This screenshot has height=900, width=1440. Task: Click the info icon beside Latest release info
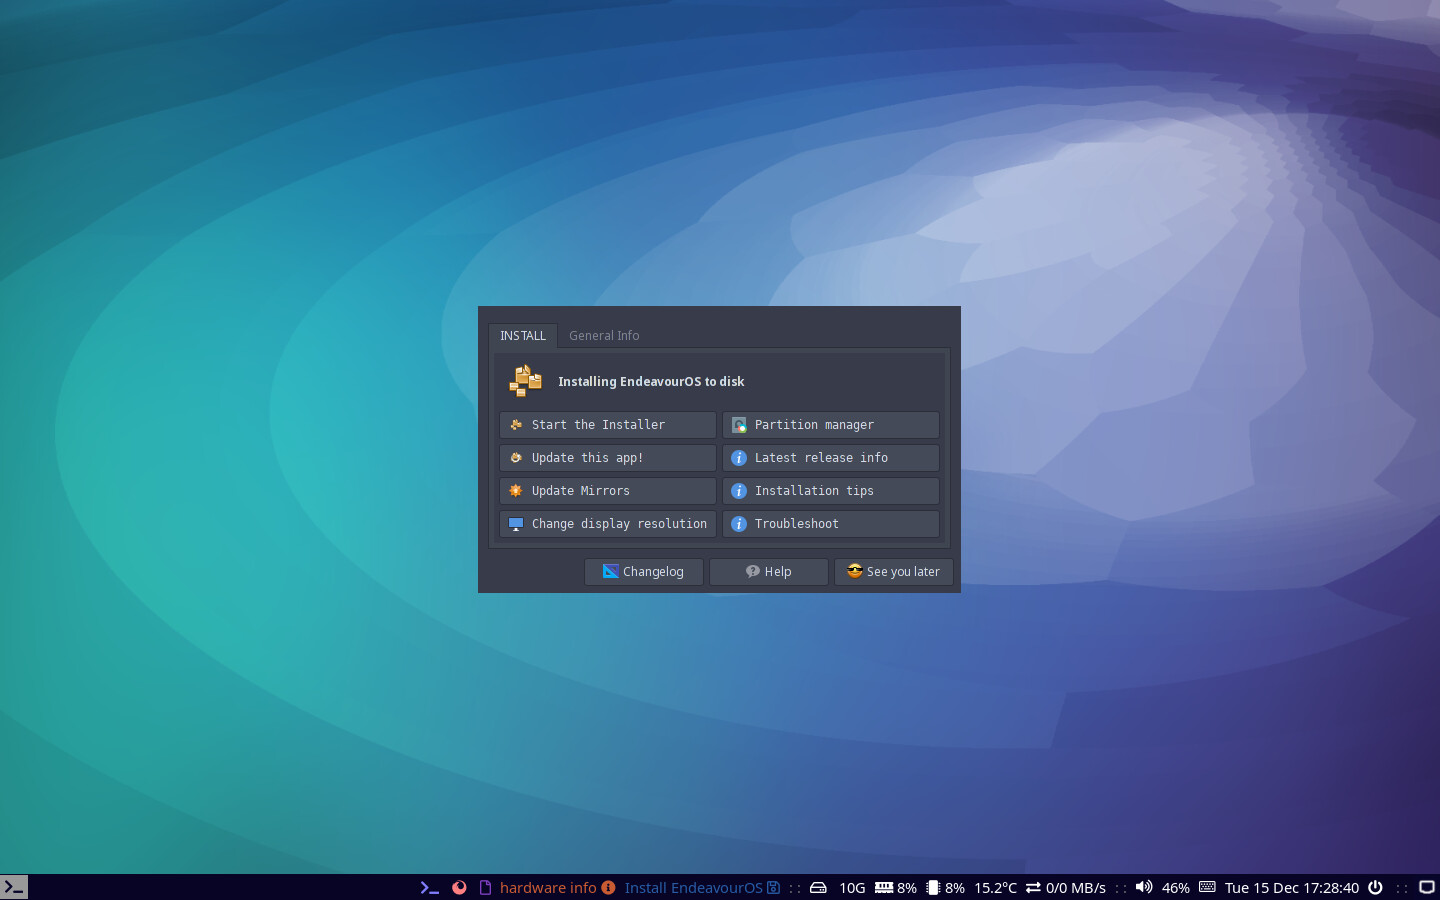739,457
